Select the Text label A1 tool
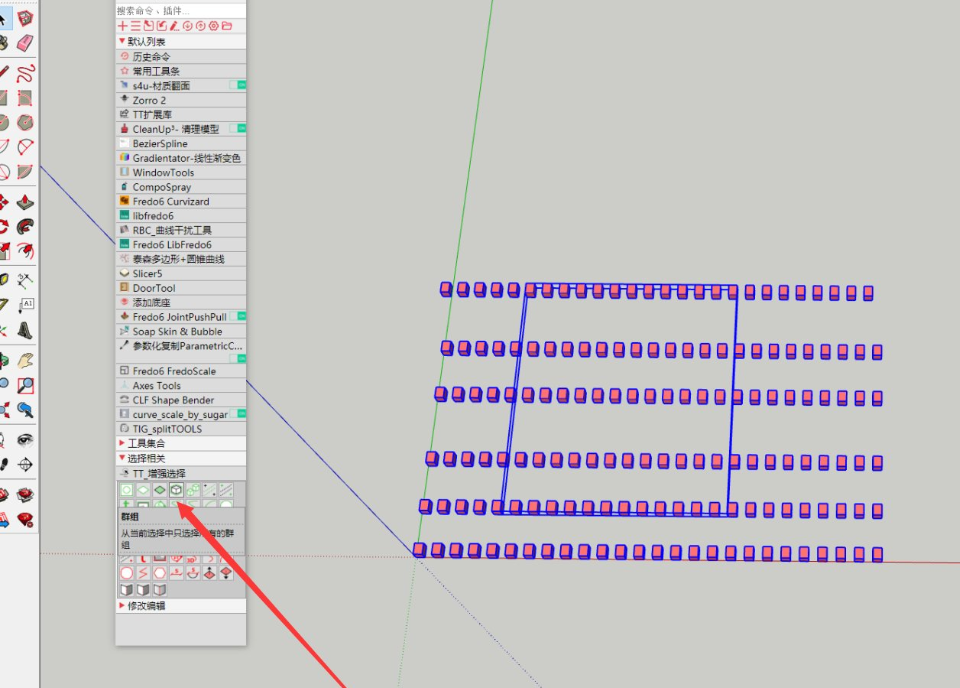This screenshot has height=688, width=960. tap(25, 305)
